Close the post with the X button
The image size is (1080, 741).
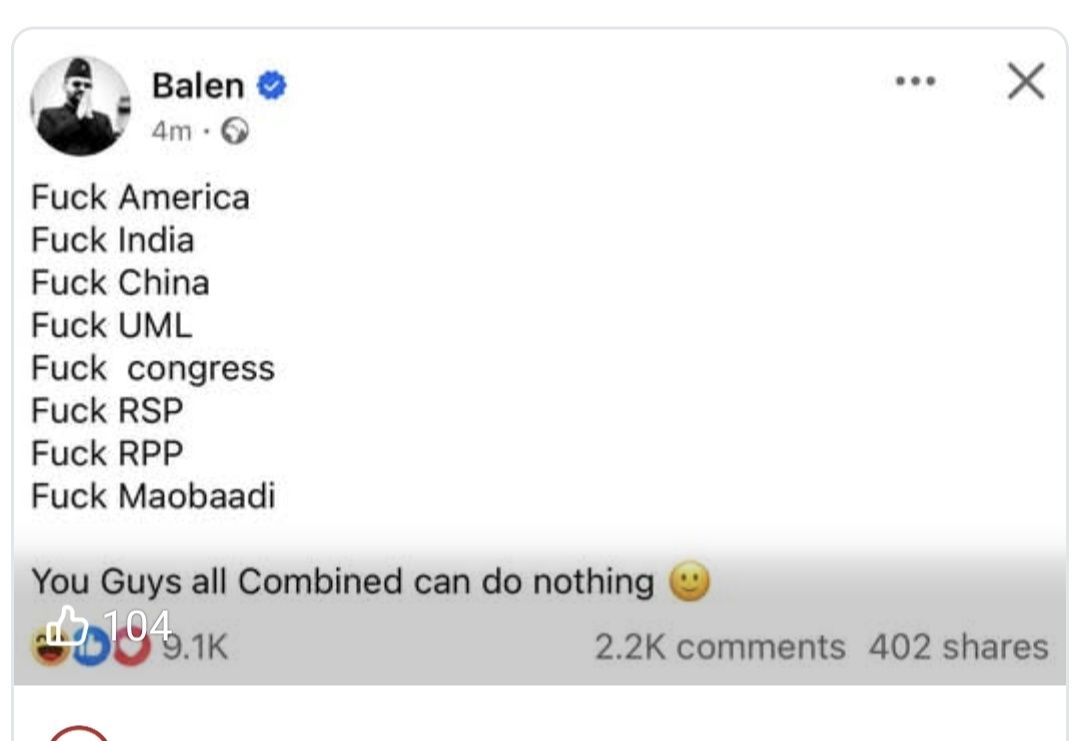(1026, 82)
